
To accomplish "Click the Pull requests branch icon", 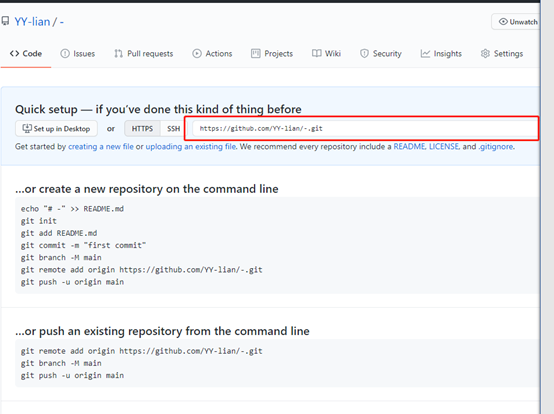I will (x=118, y=54).
